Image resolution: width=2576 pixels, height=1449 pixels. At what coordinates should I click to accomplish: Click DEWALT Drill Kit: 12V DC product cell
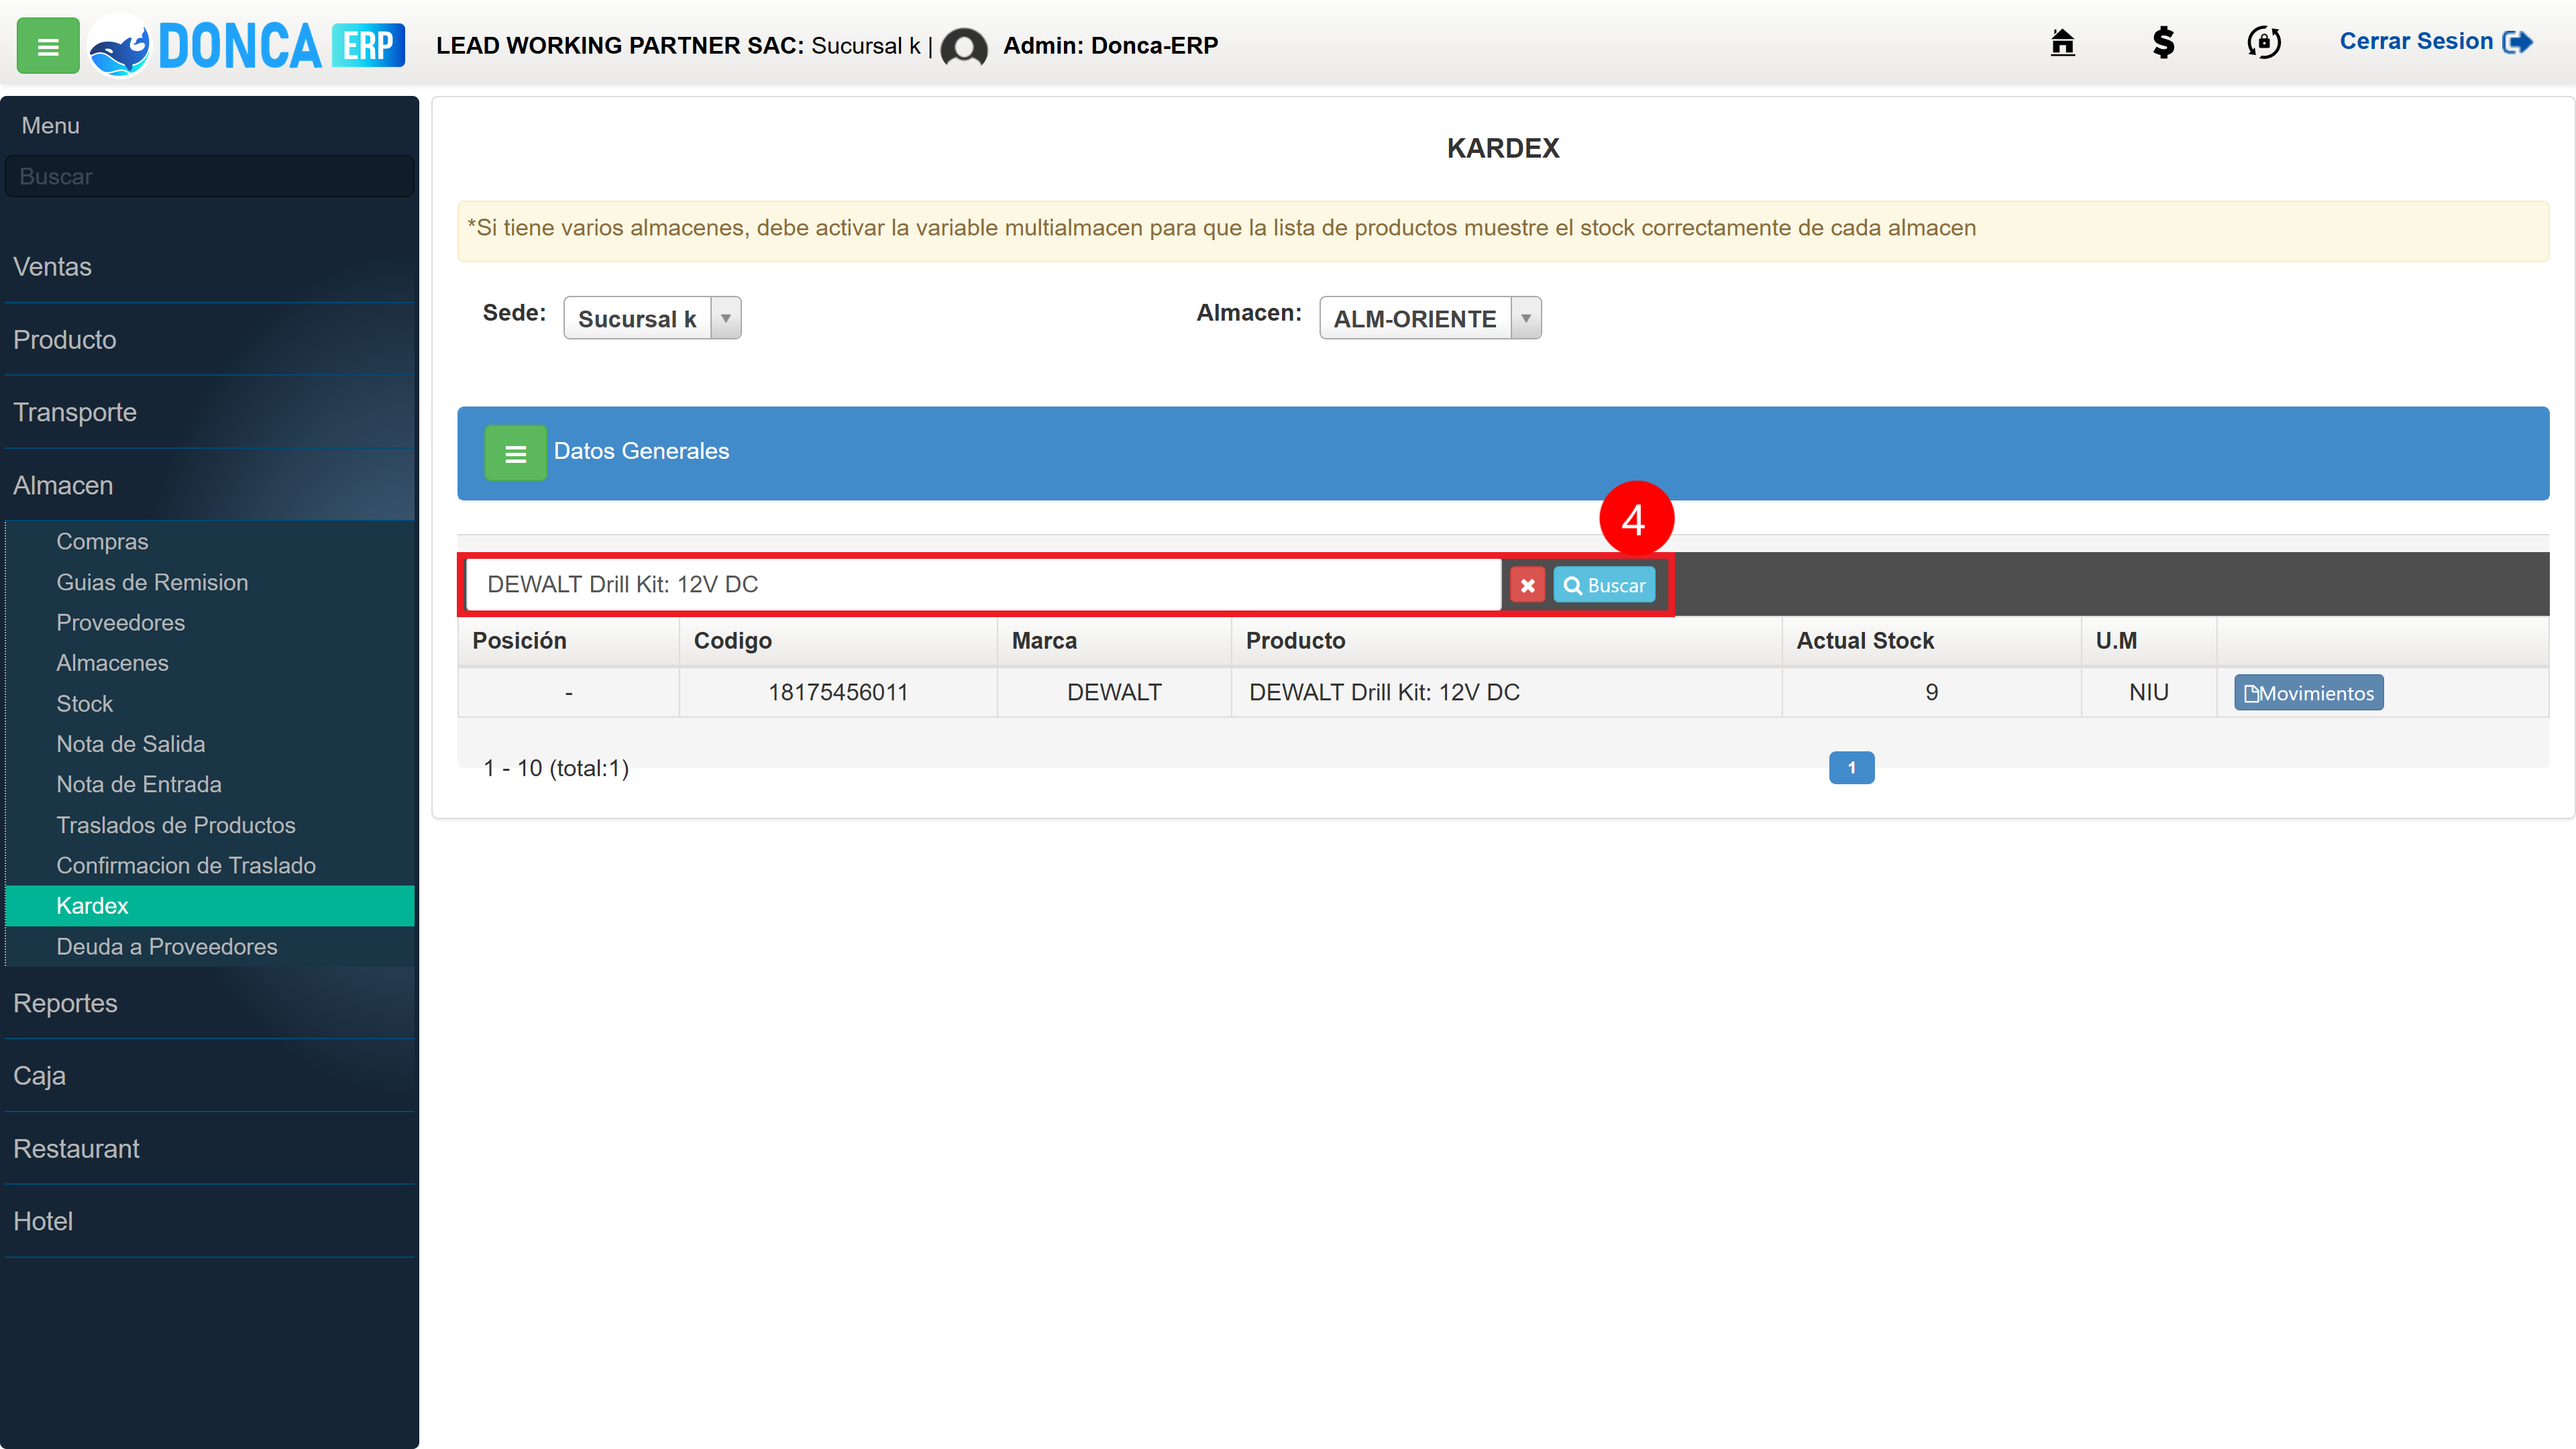coord(1506,692)
